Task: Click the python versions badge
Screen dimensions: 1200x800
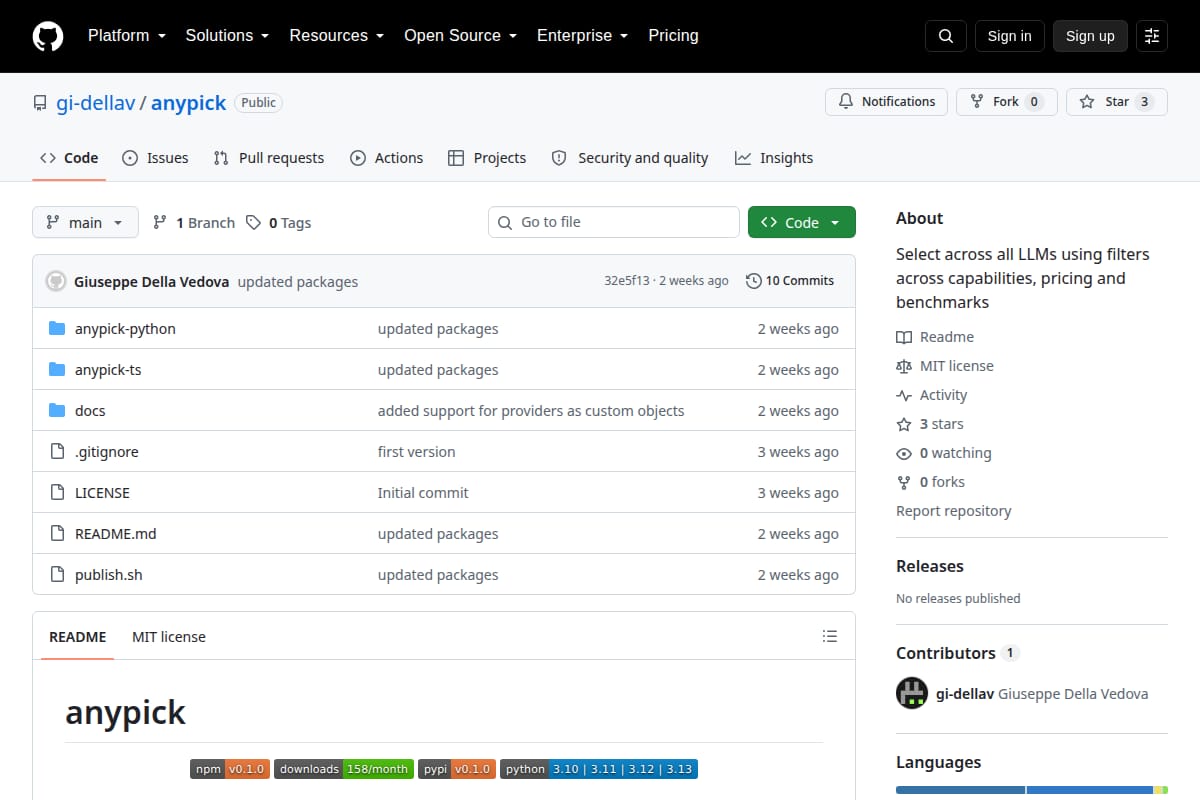Action: (599, 769)
